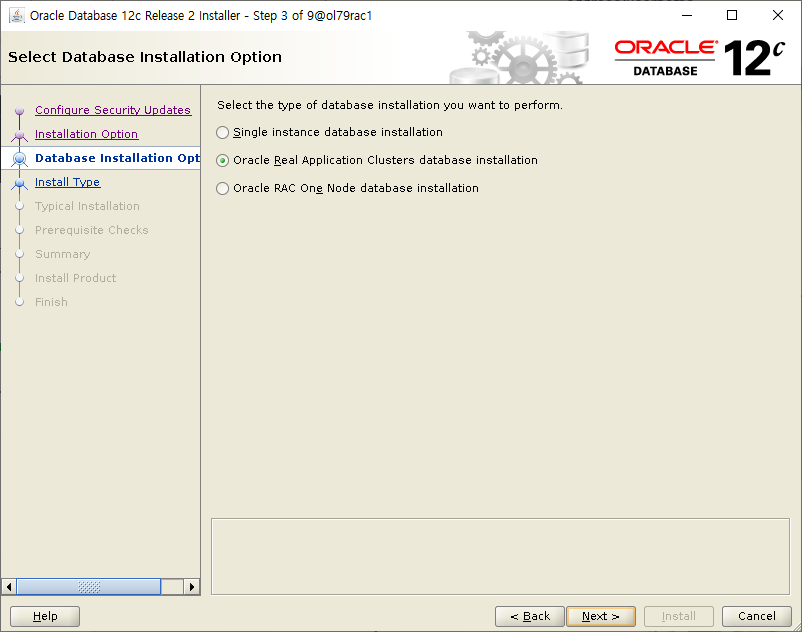Click the sidebar horizontal scrollbar thumb
The image size is (802, 632).
coord(89,586)
